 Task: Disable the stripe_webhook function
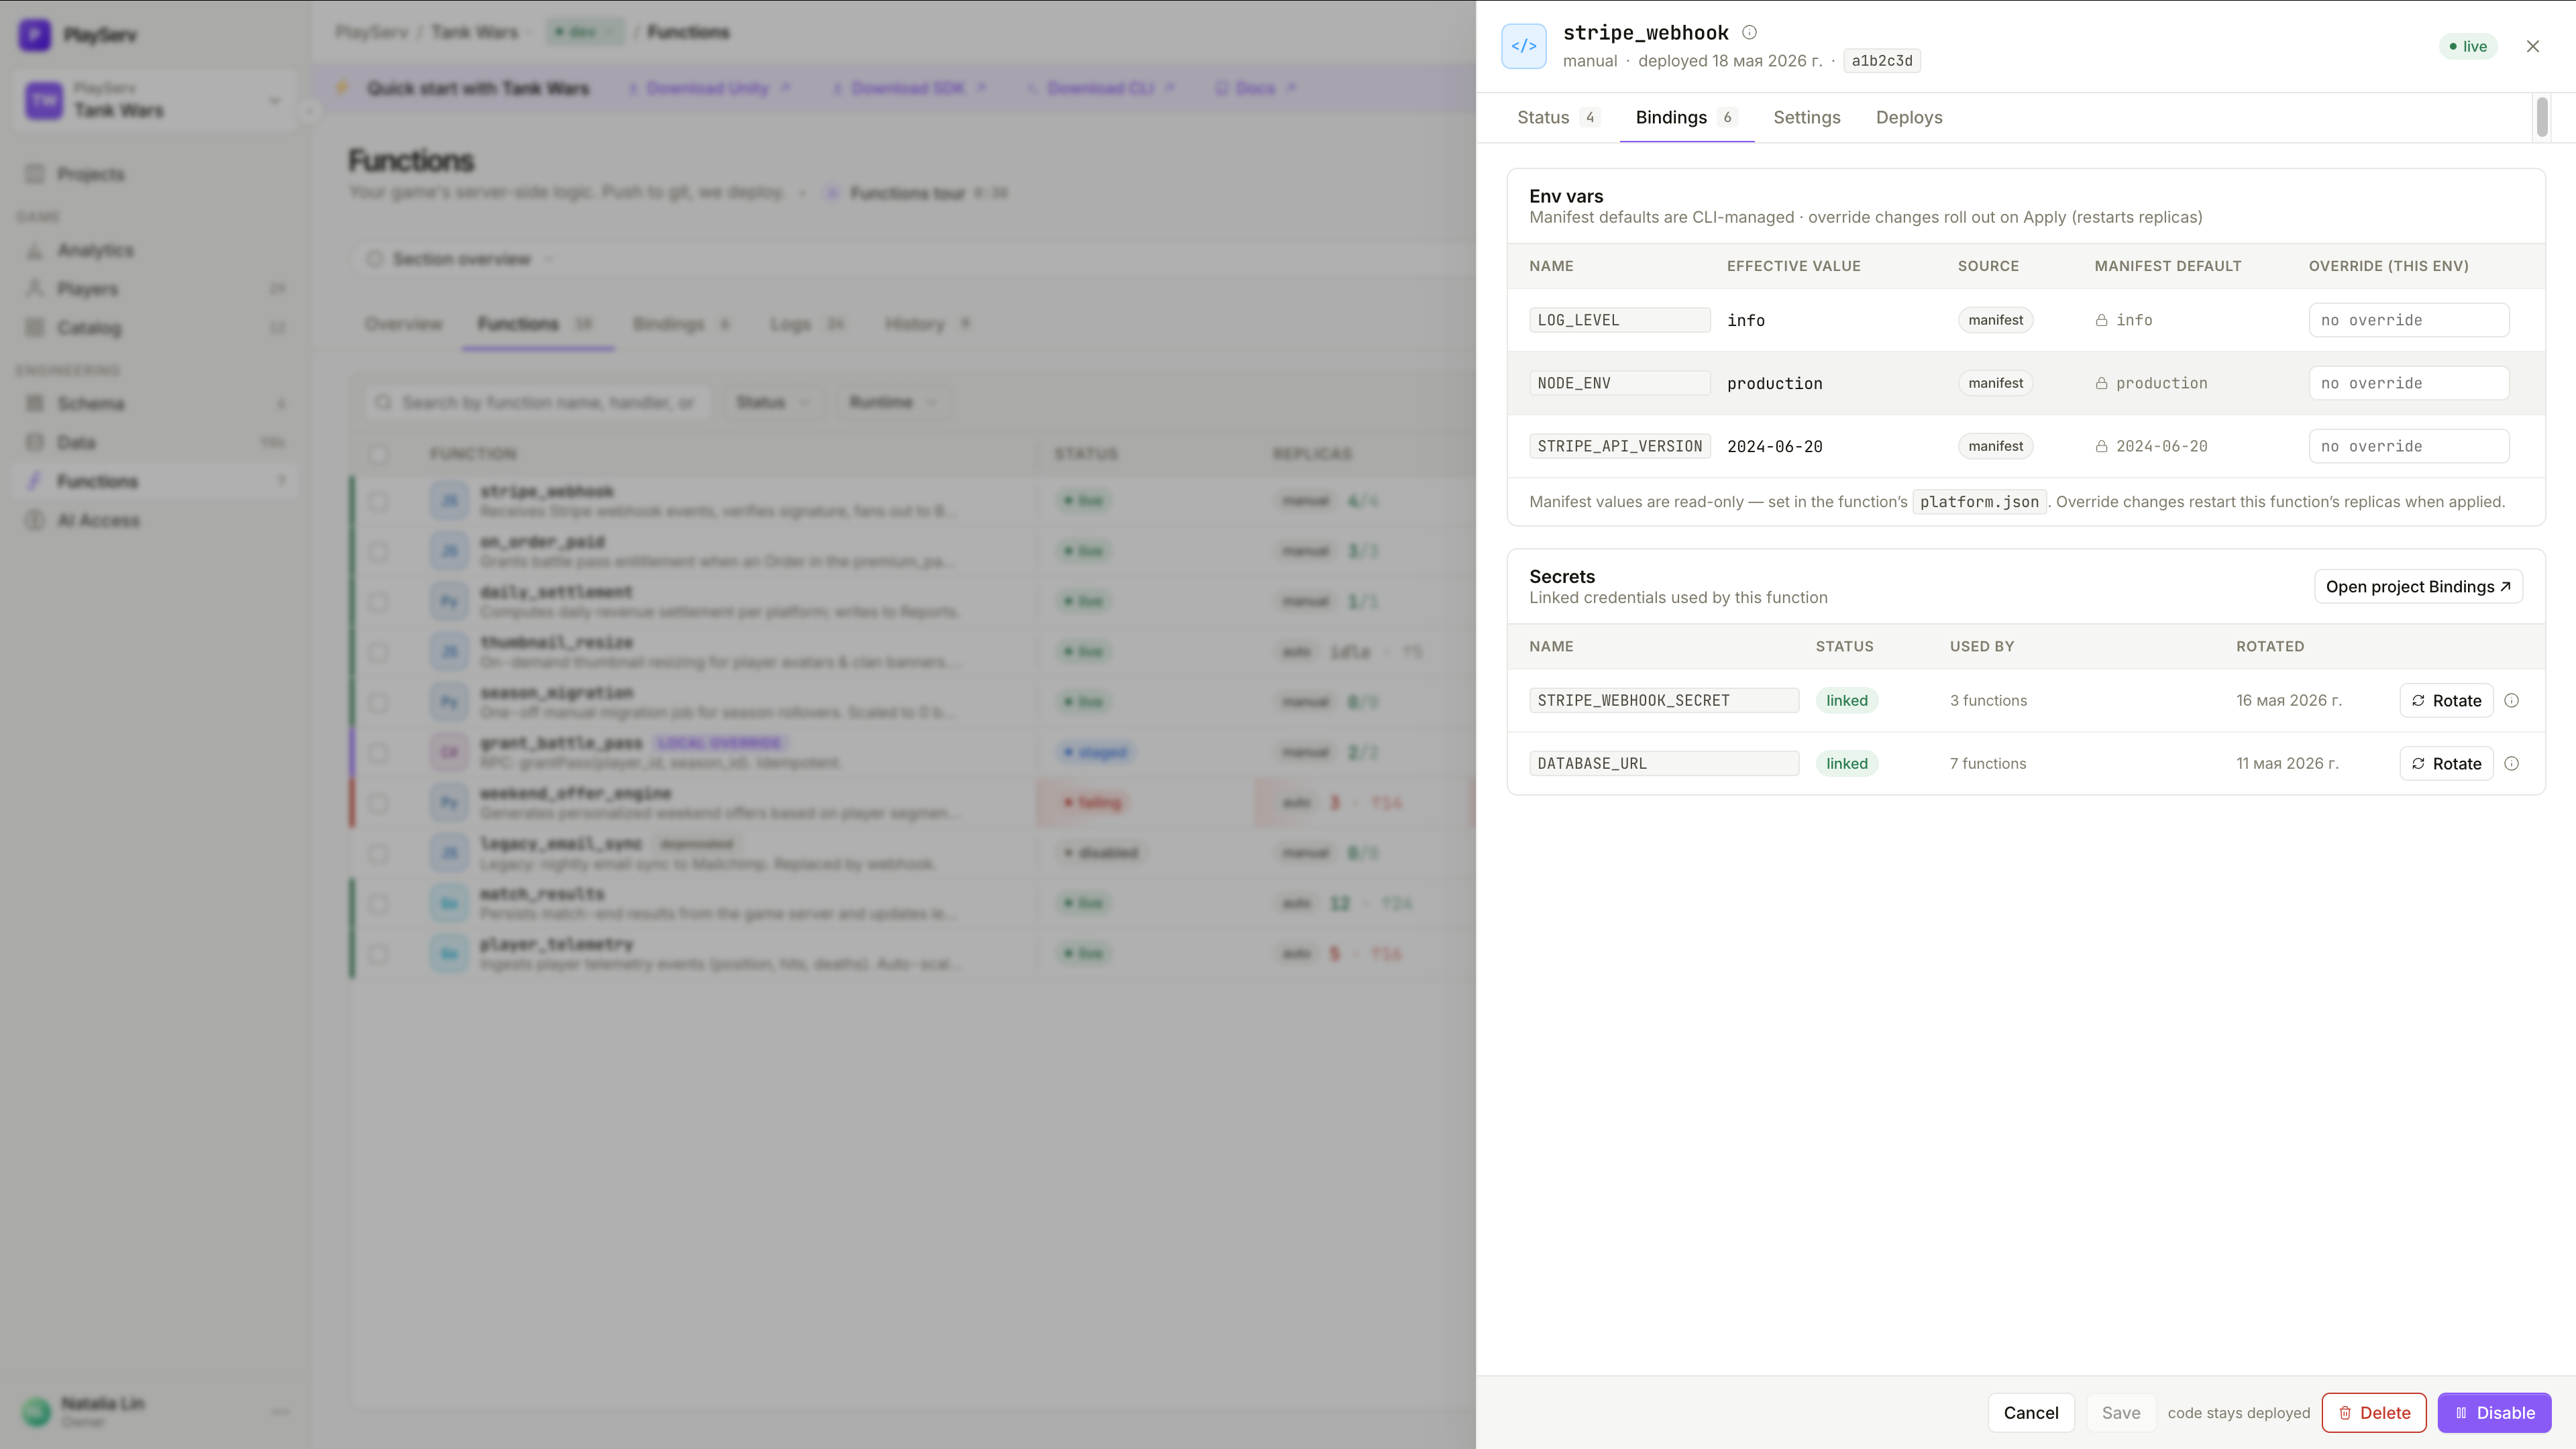2494,1412
